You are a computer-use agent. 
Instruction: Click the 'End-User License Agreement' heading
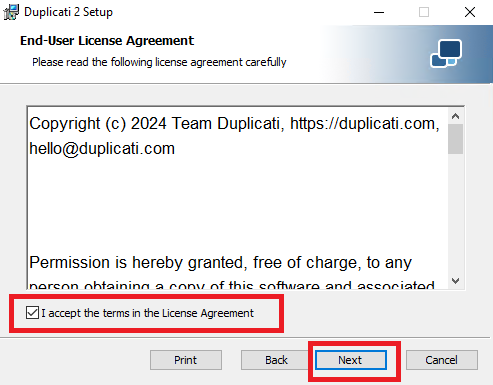point(107,41)
